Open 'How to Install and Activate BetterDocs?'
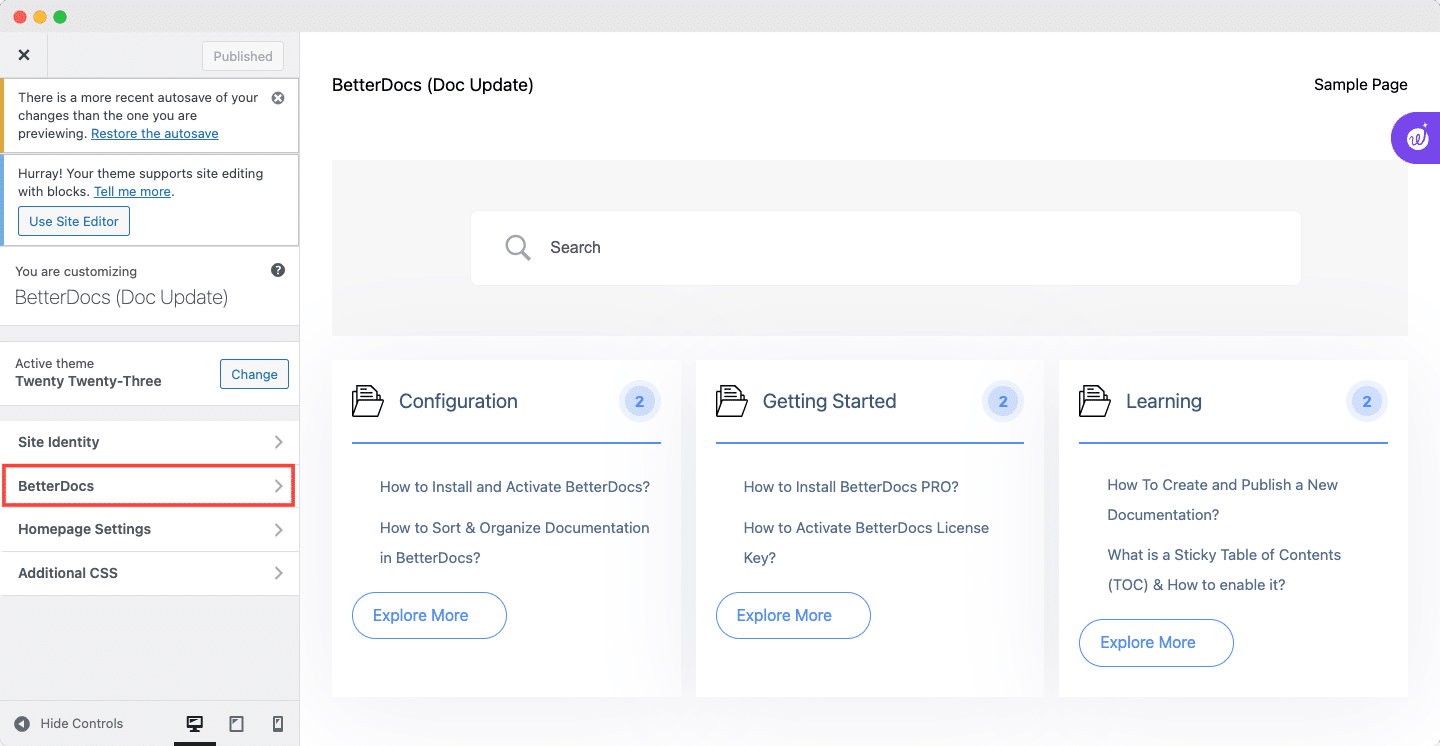 point(515,487)
